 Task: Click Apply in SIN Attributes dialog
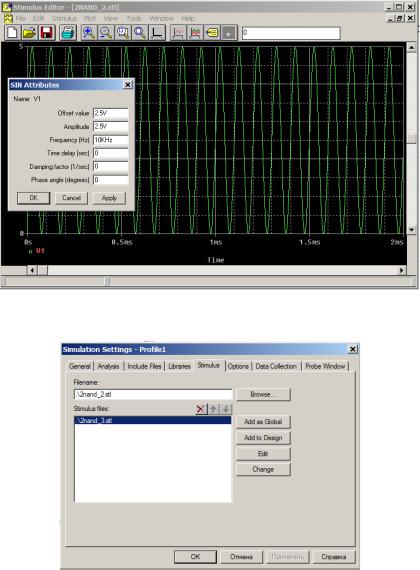(x=109, y=198)
